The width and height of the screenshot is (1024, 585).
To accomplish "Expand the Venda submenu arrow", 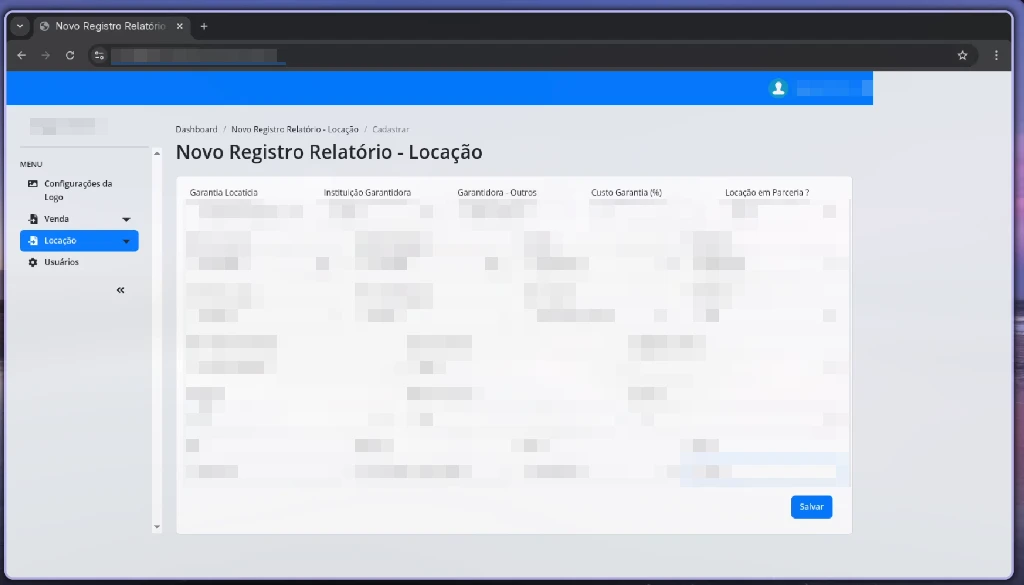I will click(x=127, y=219).
